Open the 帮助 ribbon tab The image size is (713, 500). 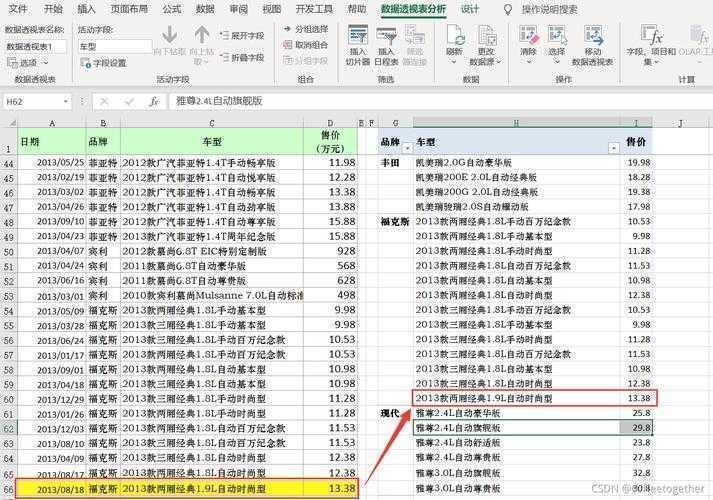[x=357, y=9]
